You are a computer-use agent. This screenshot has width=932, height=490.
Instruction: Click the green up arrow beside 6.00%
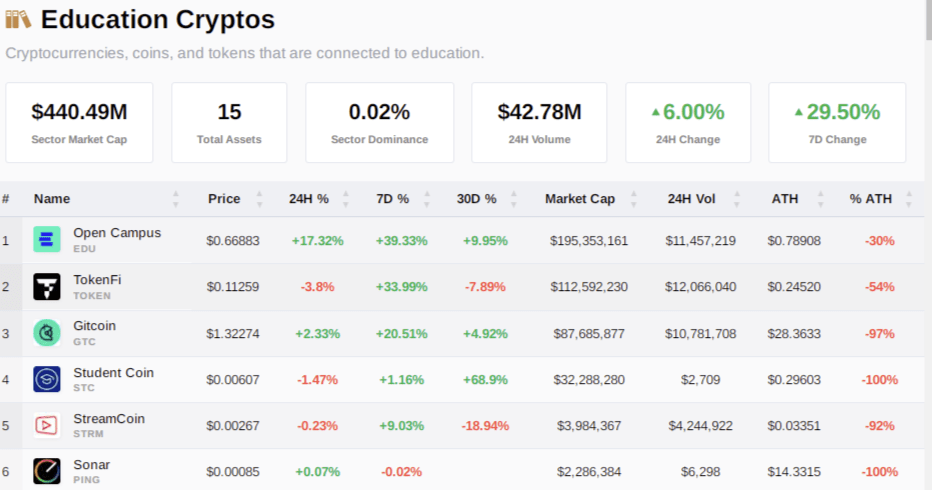click(656, 112)
